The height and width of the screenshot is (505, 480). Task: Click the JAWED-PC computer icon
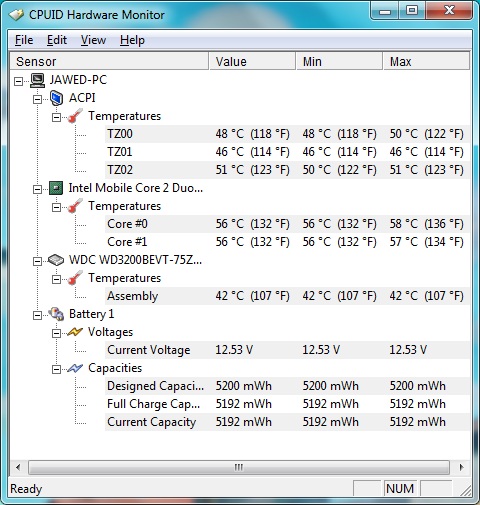tap(37, 80)
